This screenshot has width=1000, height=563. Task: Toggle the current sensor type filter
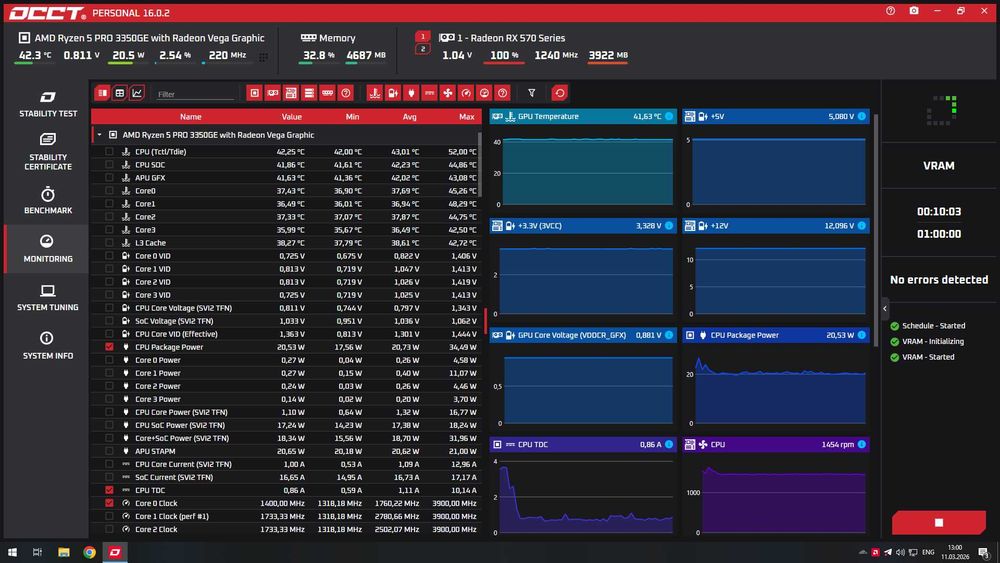[x=429, y=93]
